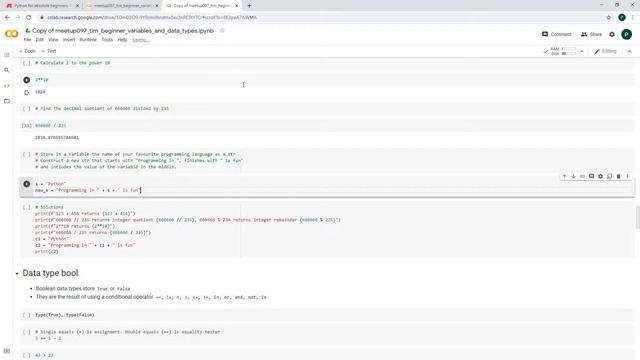Click the execution bracket of the Solutions cell
Viewport: 640px width, 360px height.
pyautogui.click(x=27, y=207)
